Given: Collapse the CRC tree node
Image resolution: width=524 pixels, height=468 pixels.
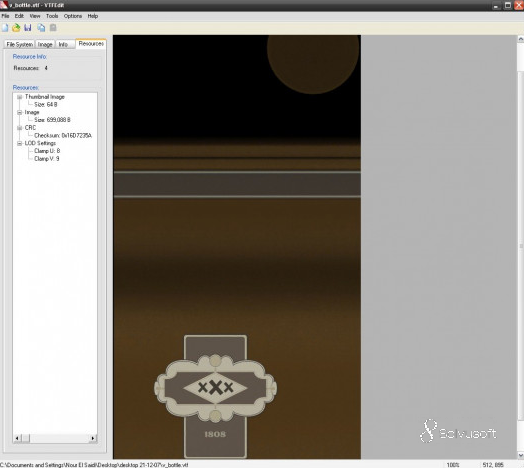Looking at the screenshot, I should [19, 128].
